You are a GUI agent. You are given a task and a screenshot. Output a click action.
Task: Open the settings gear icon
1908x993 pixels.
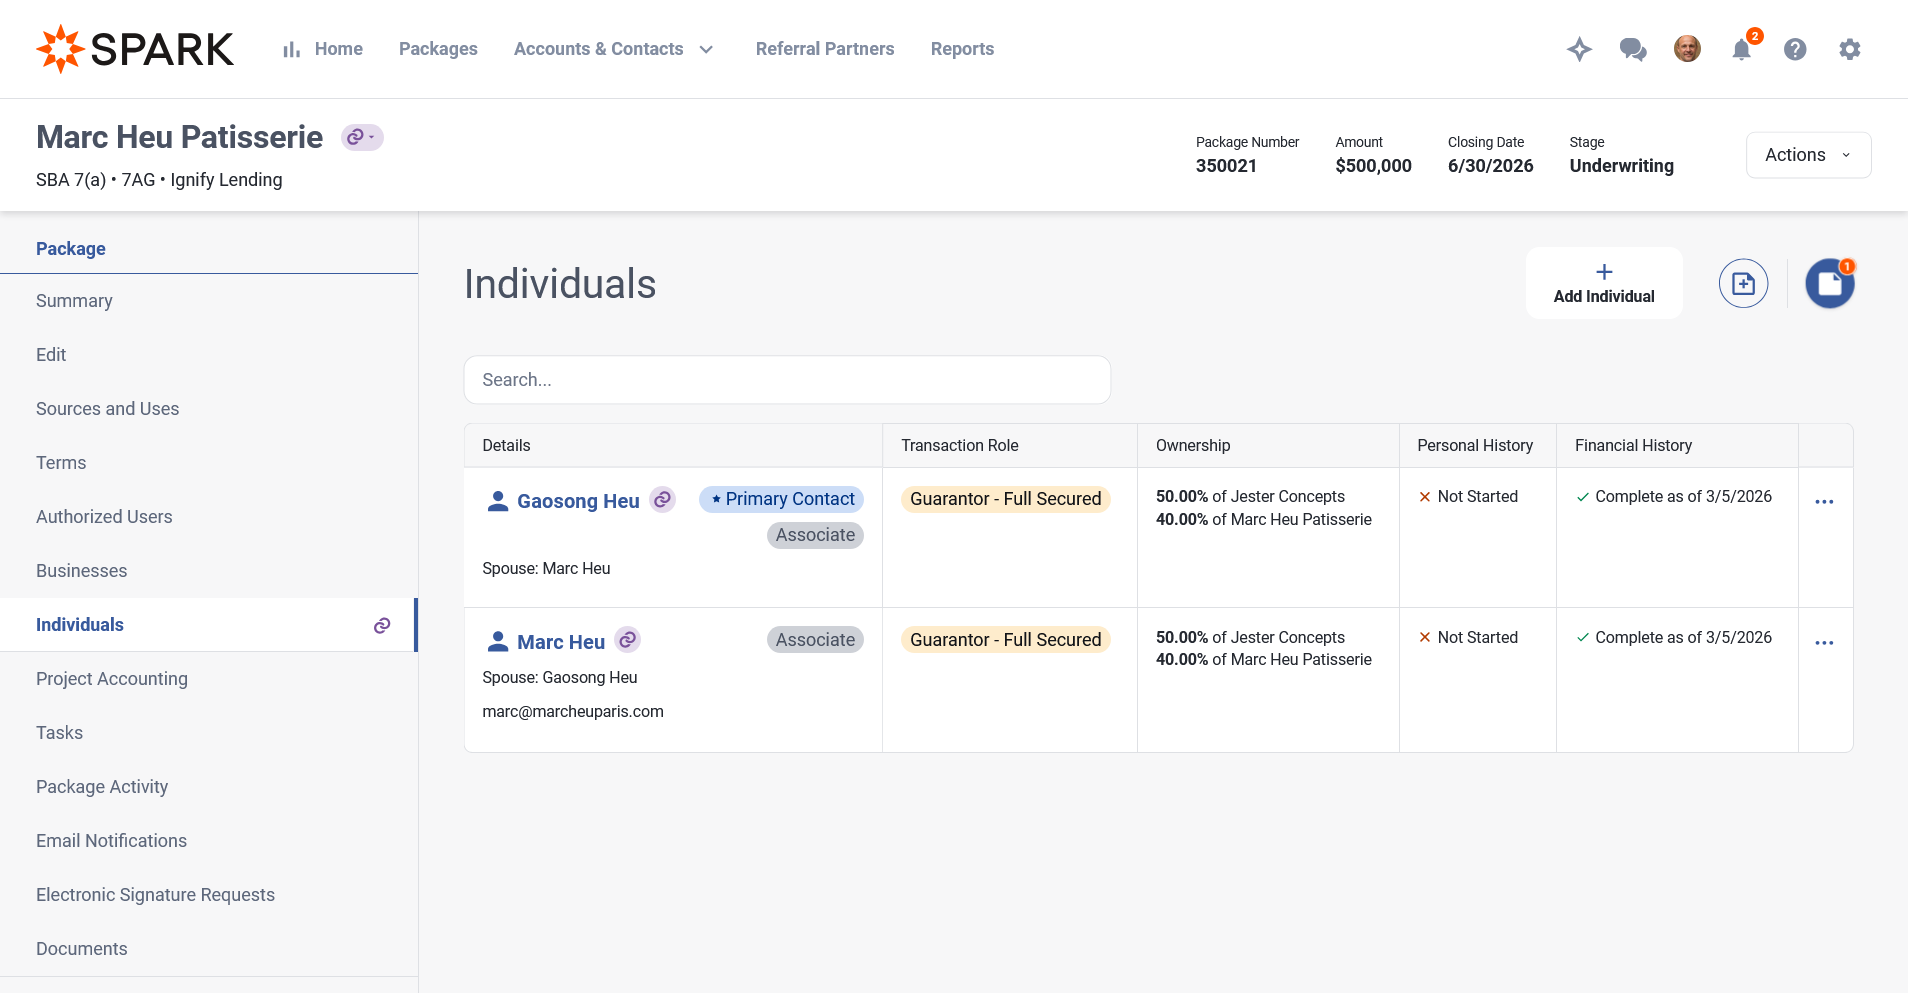[1849, 49]
